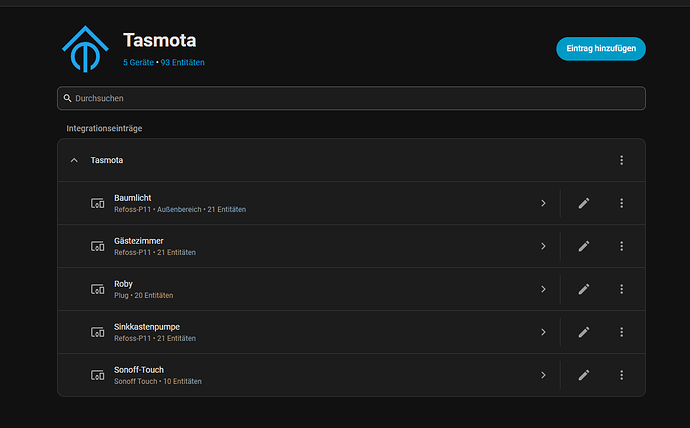
Task: Open three-dot menu for Sinkkastenpumpe
Action: (x=621, y=332)
